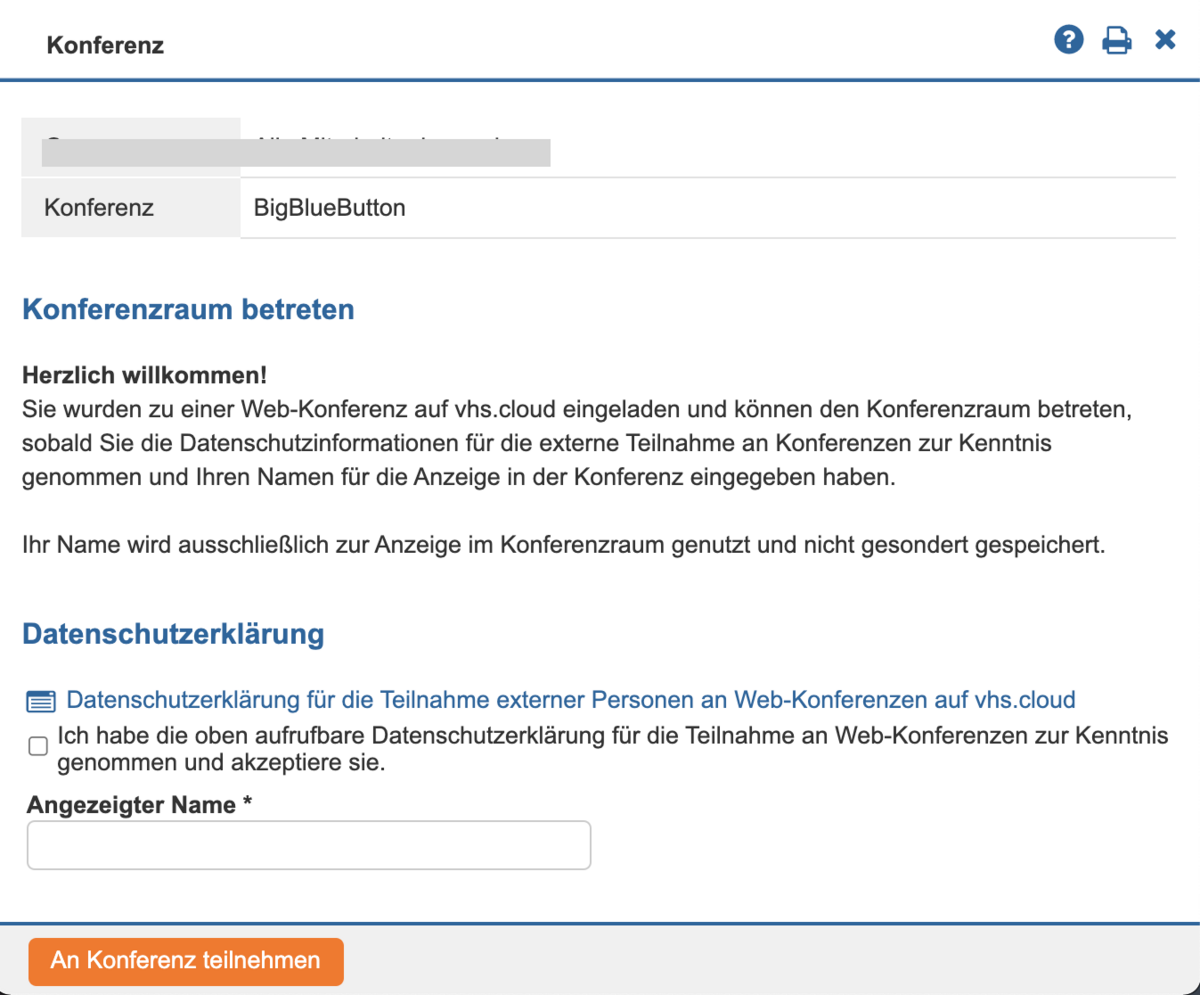Click the bold Herzlich willkommen! text
The width and height of the screenshot is (1200, 995).
pyautogui.click(x=144, y=377)
